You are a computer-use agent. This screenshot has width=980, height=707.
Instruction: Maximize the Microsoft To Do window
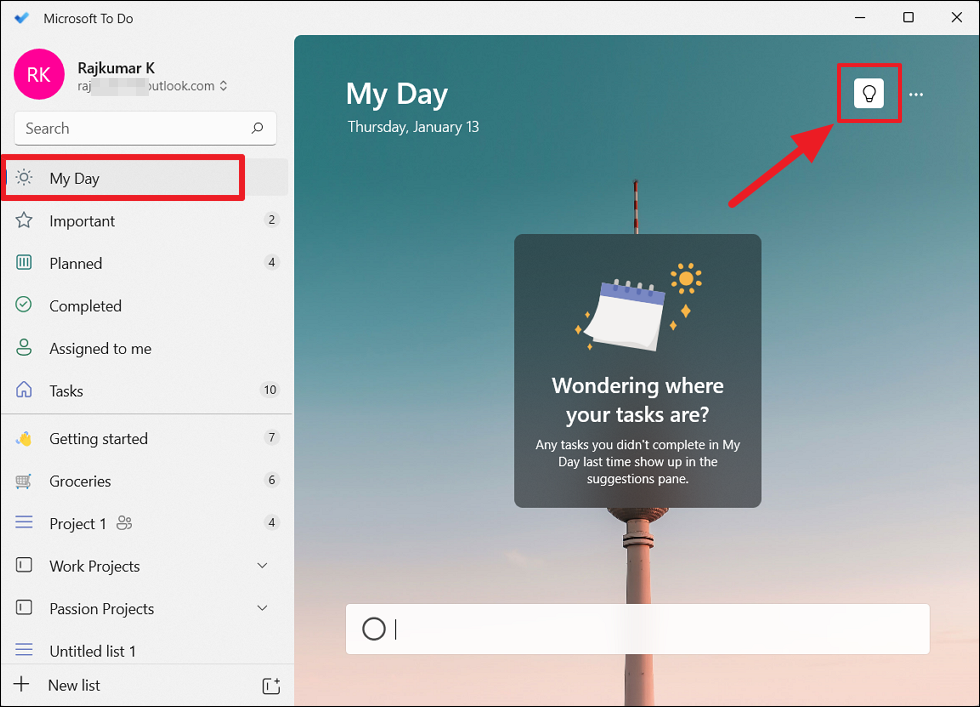[908, 18]
